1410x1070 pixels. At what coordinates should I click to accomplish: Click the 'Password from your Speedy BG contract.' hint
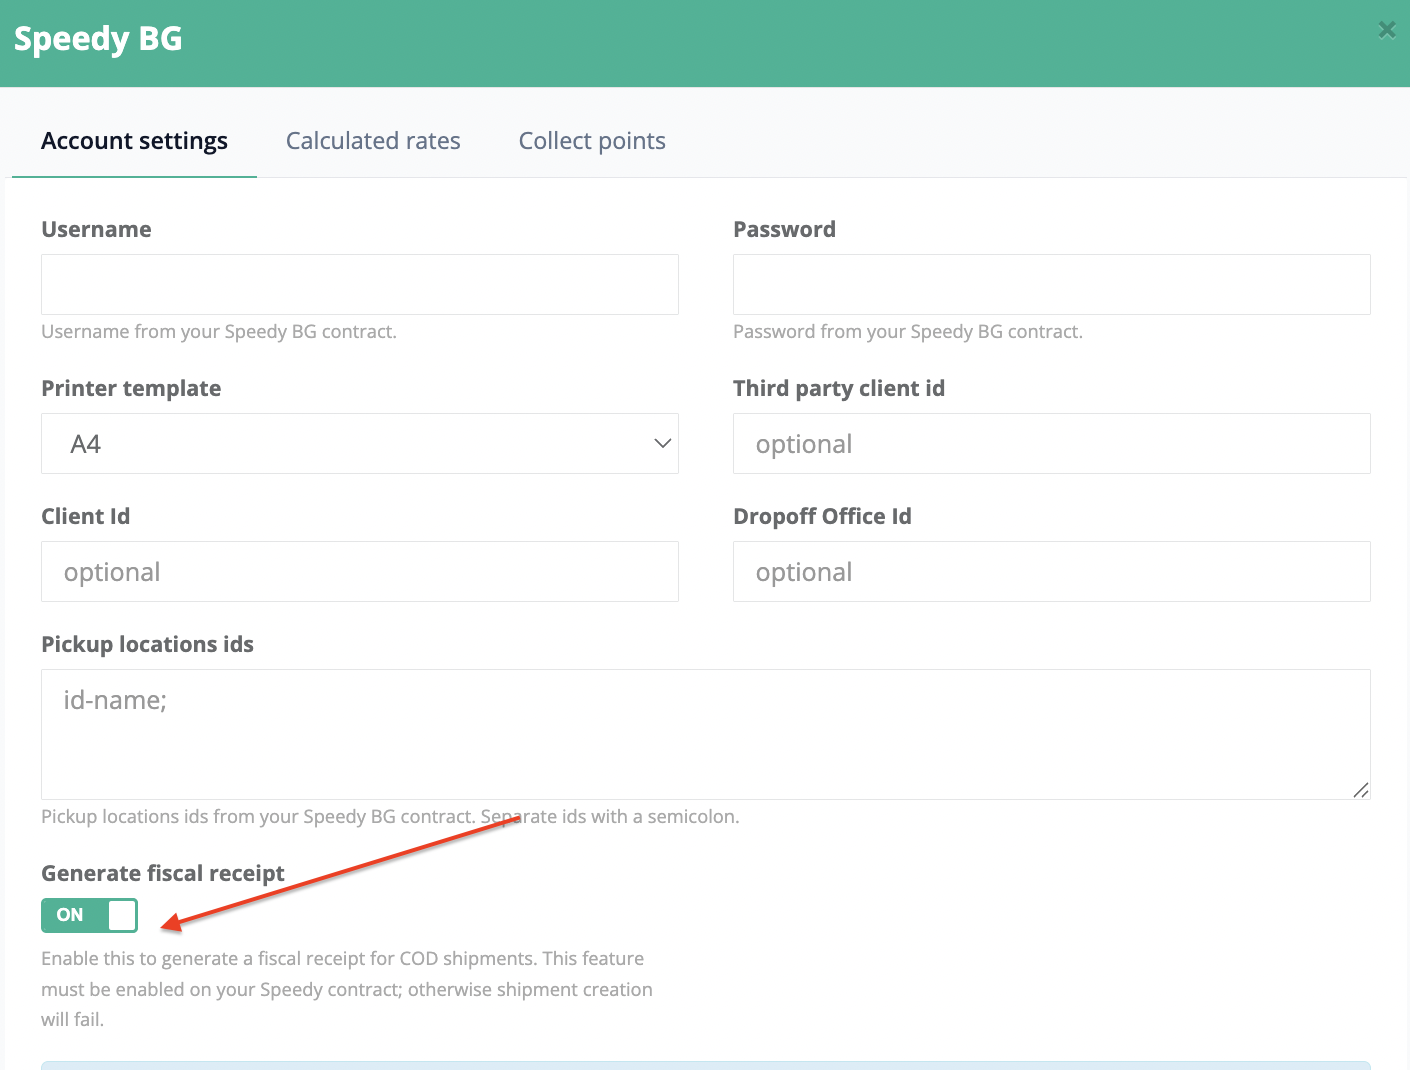[x=908, y=331]
